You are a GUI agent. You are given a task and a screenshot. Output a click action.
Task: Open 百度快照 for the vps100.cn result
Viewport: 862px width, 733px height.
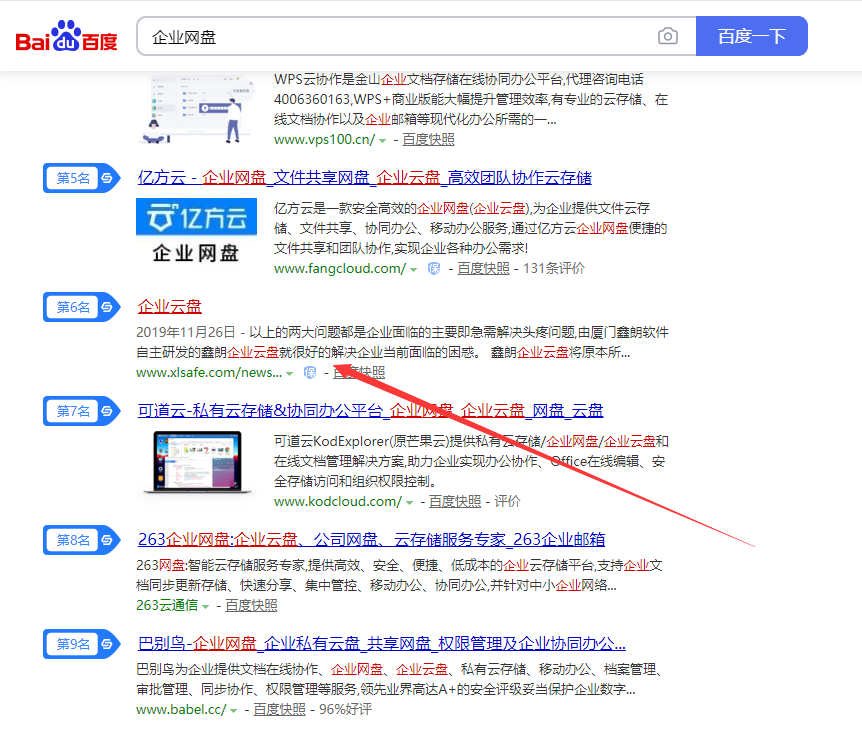pos(428,140)
